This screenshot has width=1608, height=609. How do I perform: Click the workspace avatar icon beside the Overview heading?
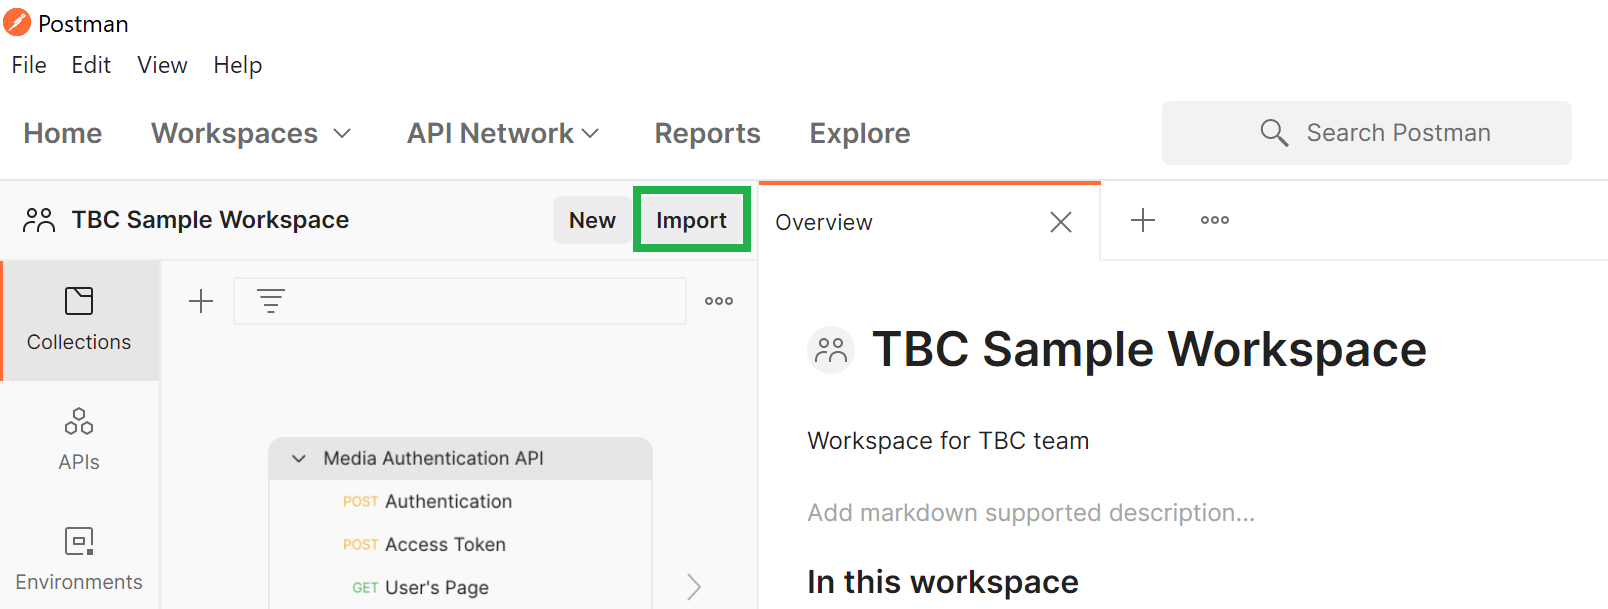coord(831,350)
